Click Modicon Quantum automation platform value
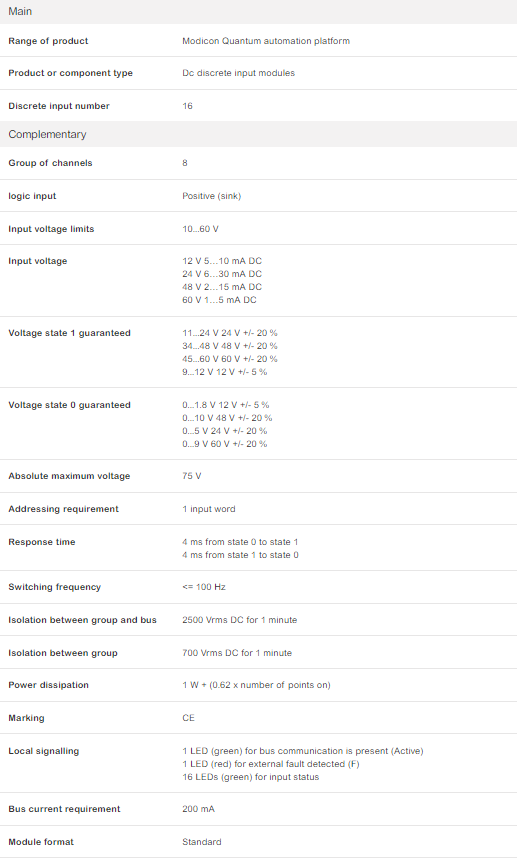The height and width of the screenshot is (861, 517). point(266,41)
